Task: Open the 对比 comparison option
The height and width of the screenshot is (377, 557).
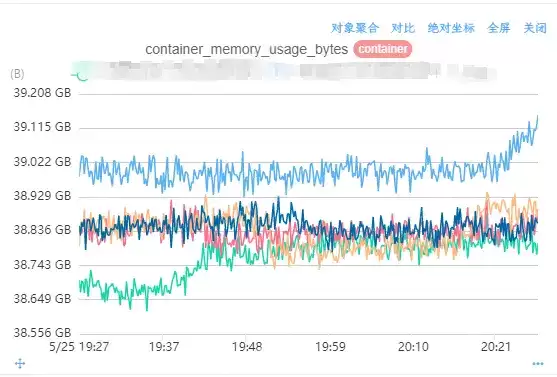Action: pyautogui.click(x=403, y=28)
